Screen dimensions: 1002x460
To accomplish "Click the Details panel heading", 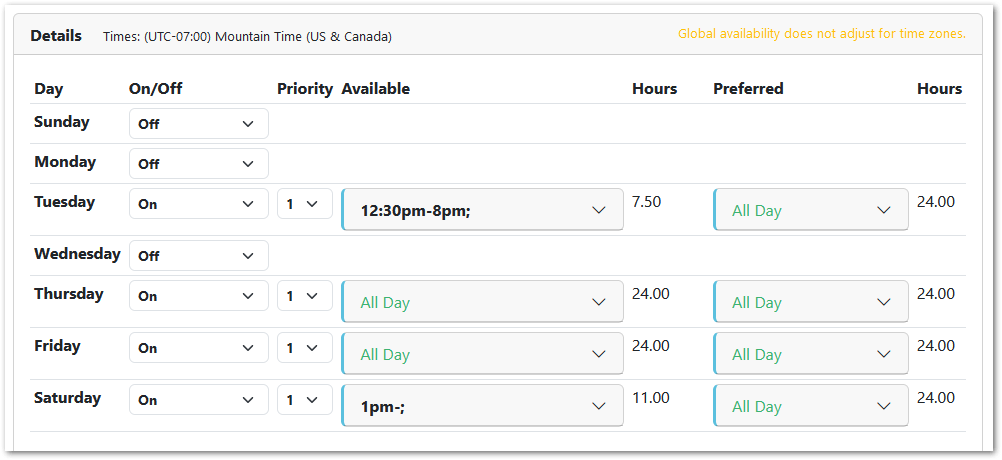I will (x=56, y=36).
